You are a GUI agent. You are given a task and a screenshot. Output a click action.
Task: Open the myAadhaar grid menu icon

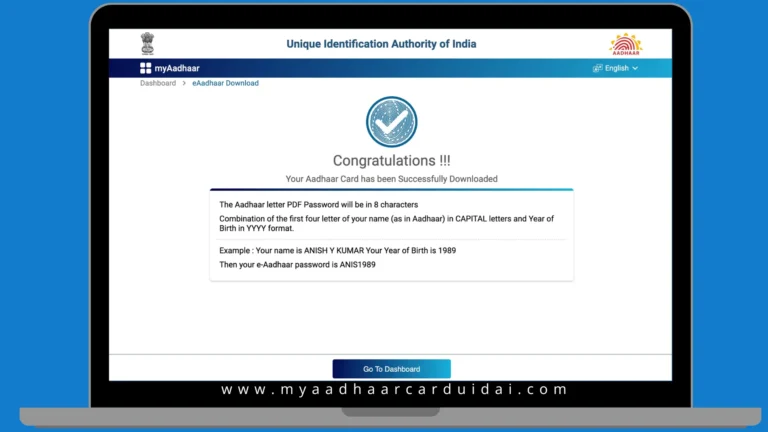(x=145, y=68)
